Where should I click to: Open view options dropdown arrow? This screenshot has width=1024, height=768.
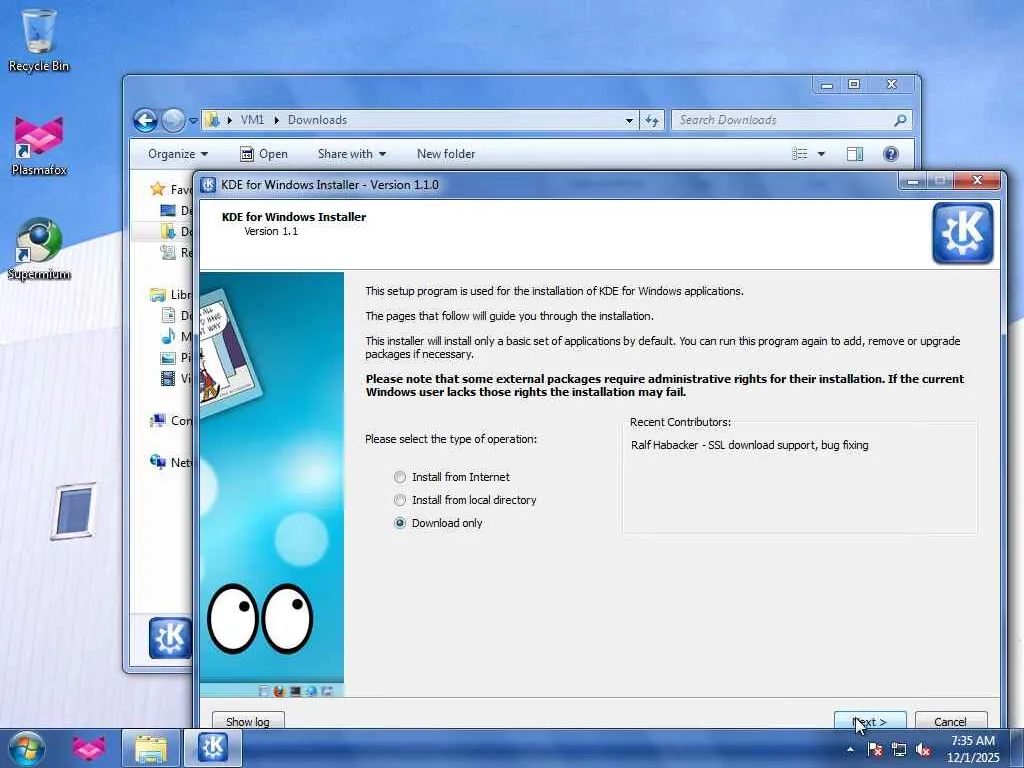[x=822, y=154]
